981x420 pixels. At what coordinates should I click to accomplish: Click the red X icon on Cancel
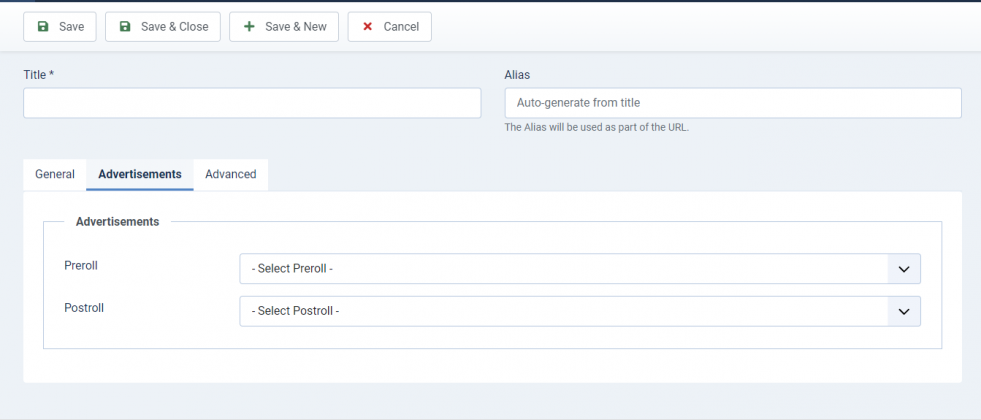point(368,27)
